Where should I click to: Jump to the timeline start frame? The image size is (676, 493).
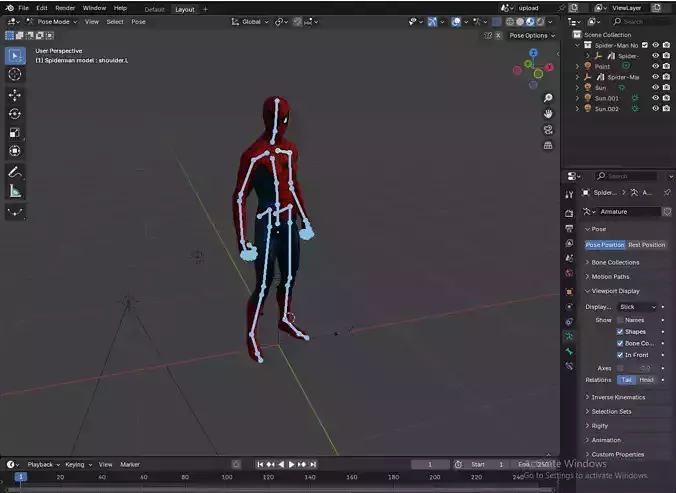(x=260, y=464)
